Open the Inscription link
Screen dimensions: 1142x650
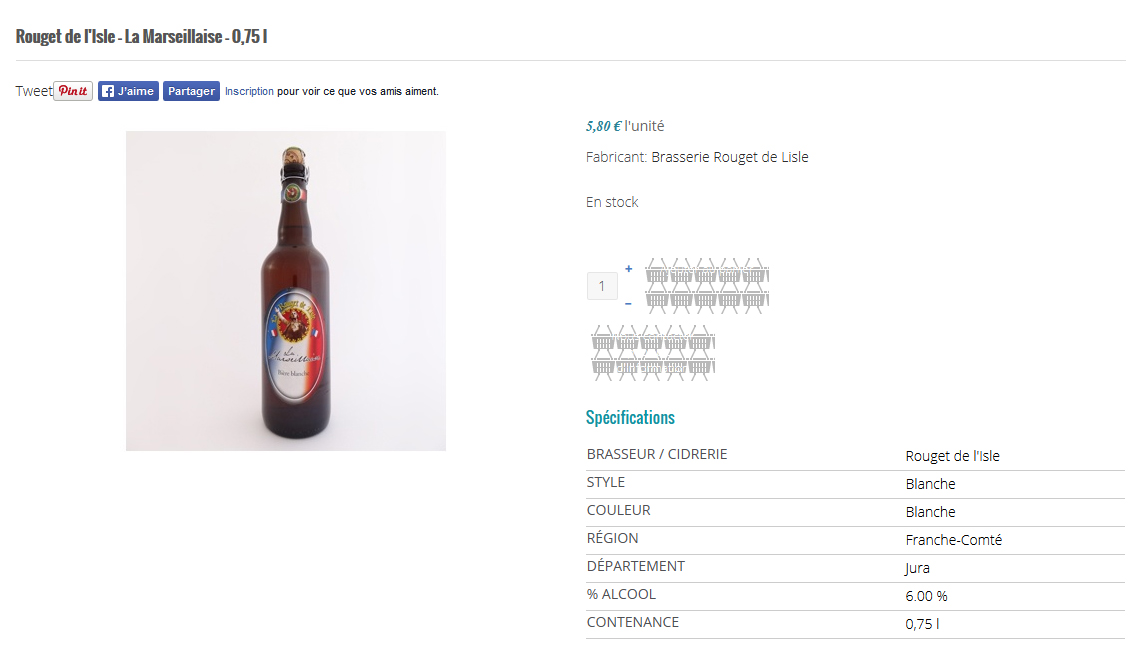(249, 91)
